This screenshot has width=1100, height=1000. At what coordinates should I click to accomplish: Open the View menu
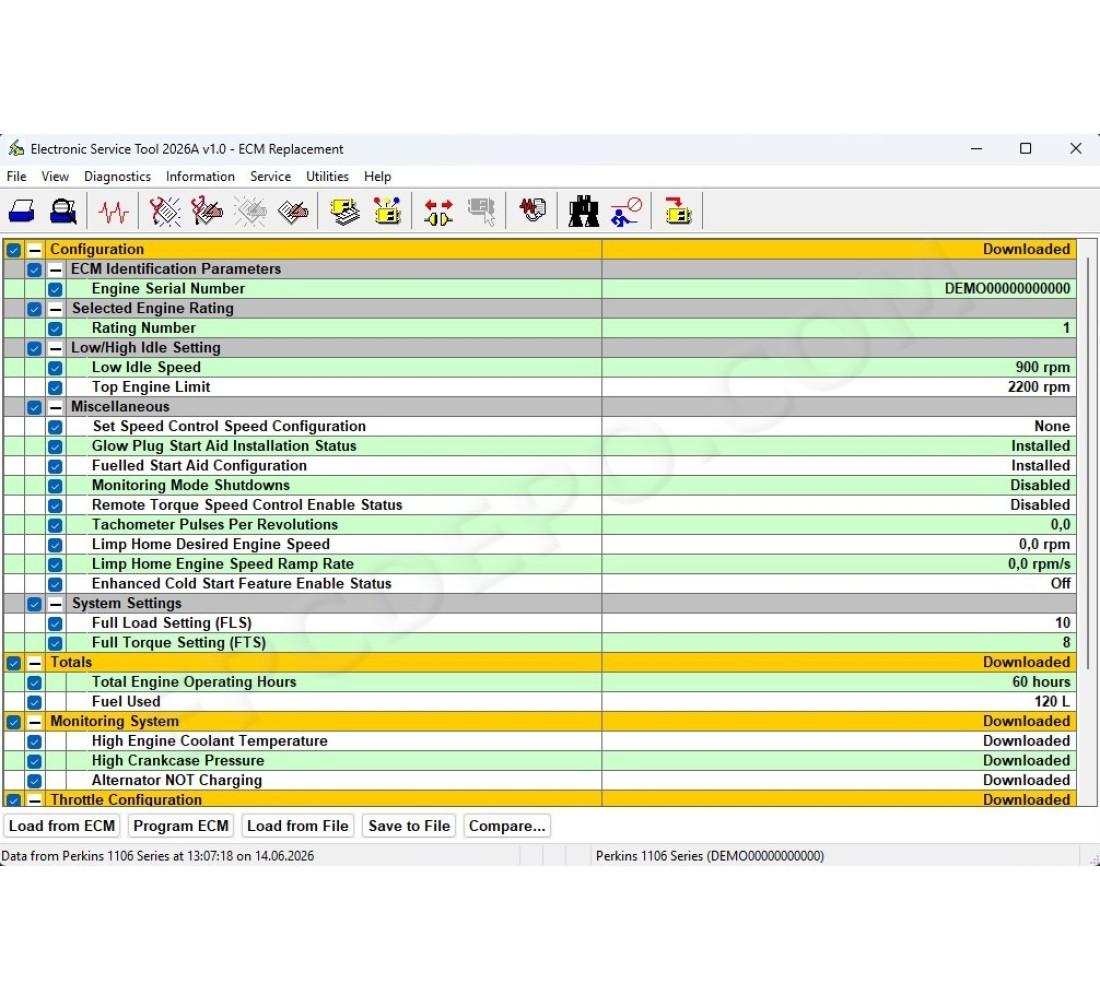(x=55, y=176)
